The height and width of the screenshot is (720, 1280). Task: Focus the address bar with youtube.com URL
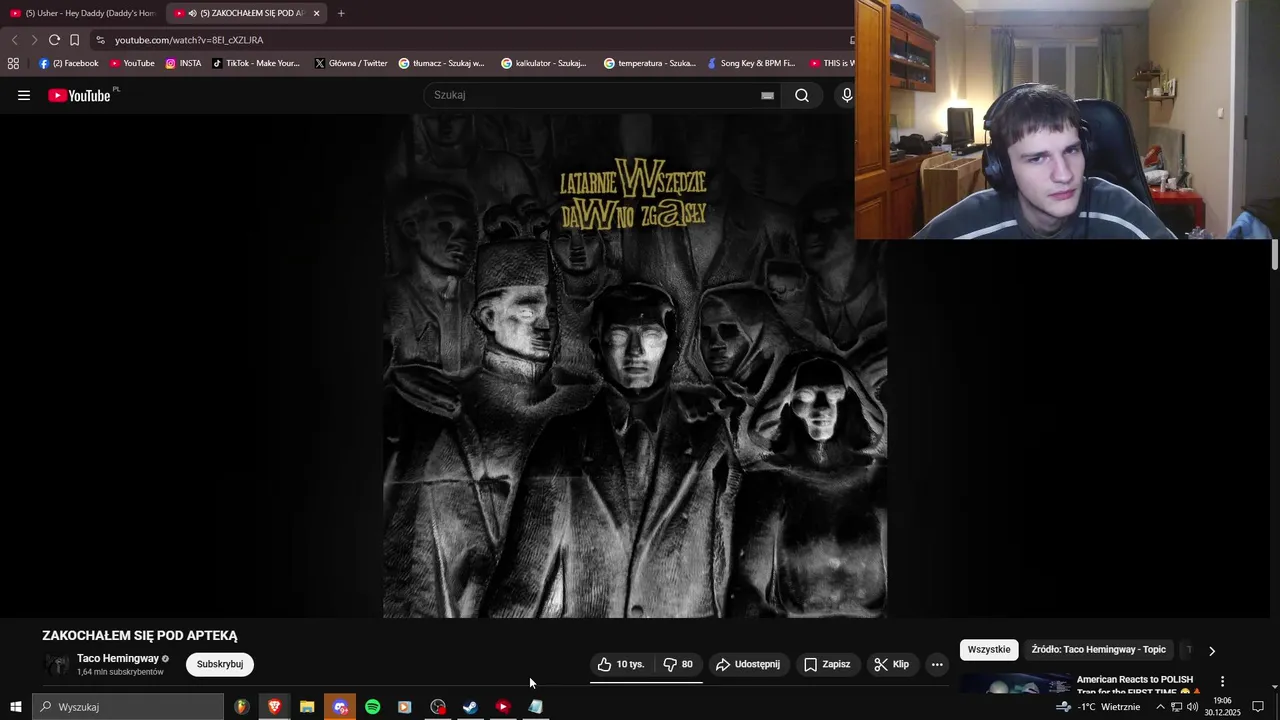pyautogui.click(x=470, y=40)
